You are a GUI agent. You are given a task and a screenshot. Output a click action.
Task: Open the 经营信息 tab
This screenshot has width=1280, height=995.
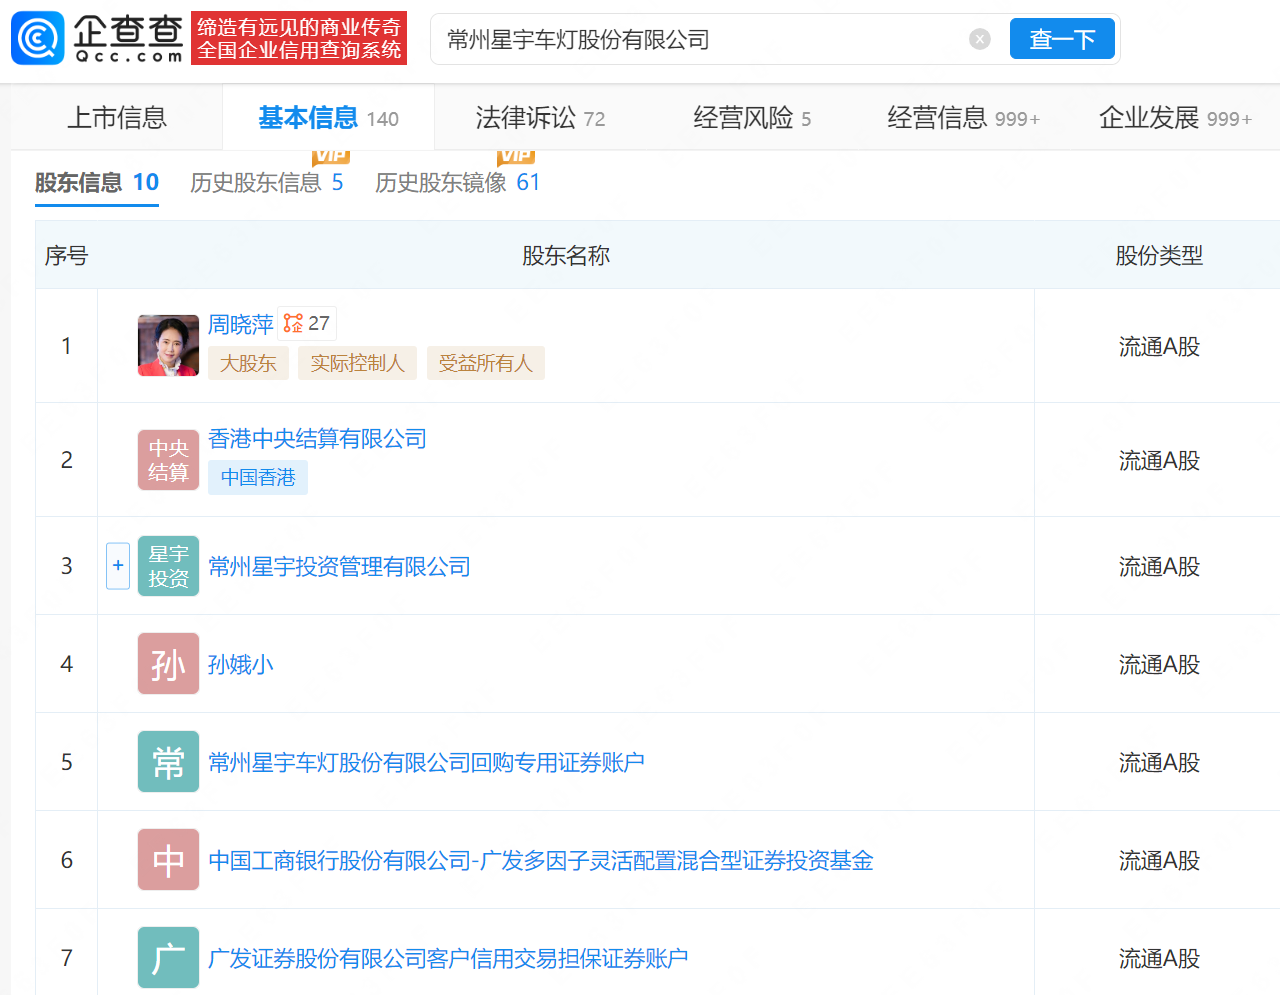[963, 118]
